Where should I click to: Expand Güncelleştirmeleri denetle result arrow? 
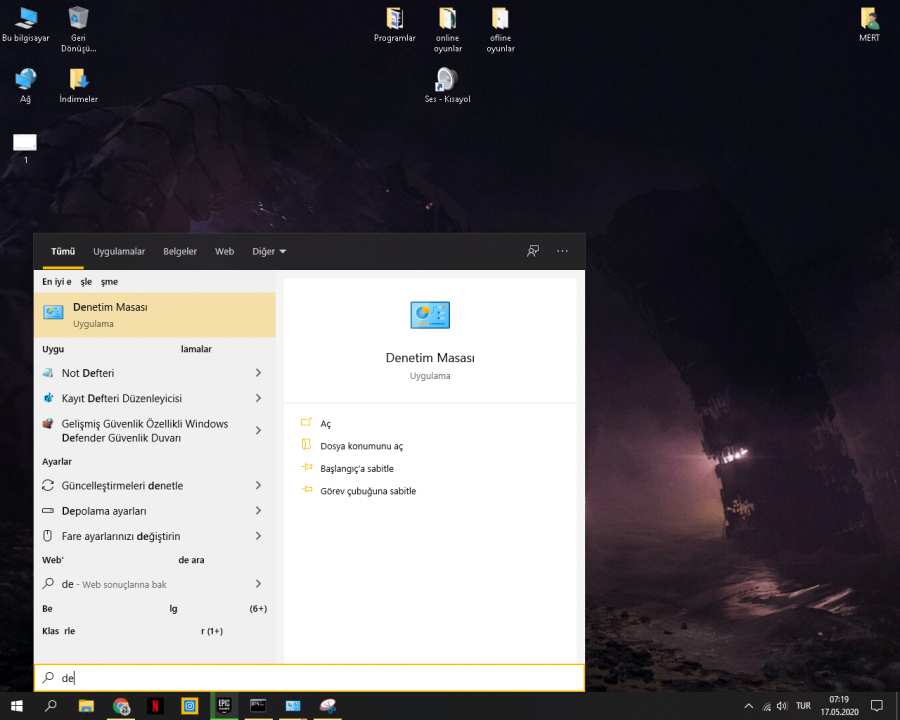[x=258, y=485]
